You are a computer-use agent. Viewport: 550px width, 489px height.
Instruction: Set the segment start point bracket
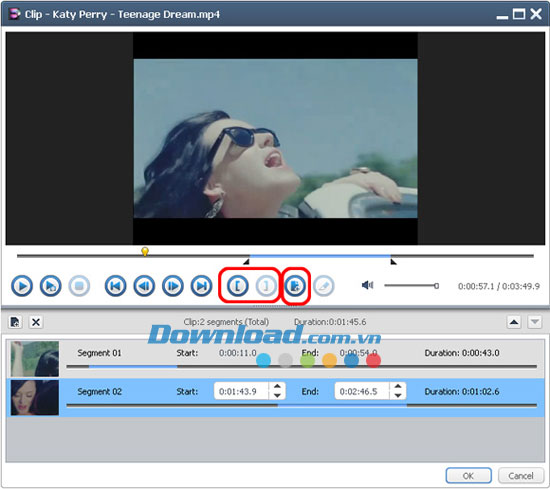(x=237, y=286)
